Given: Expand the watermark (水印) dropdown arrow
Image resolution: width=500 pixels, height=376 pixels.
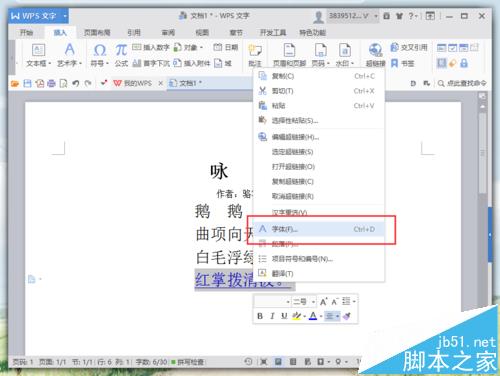Looking at the screenshot, I should click(353, 63).
